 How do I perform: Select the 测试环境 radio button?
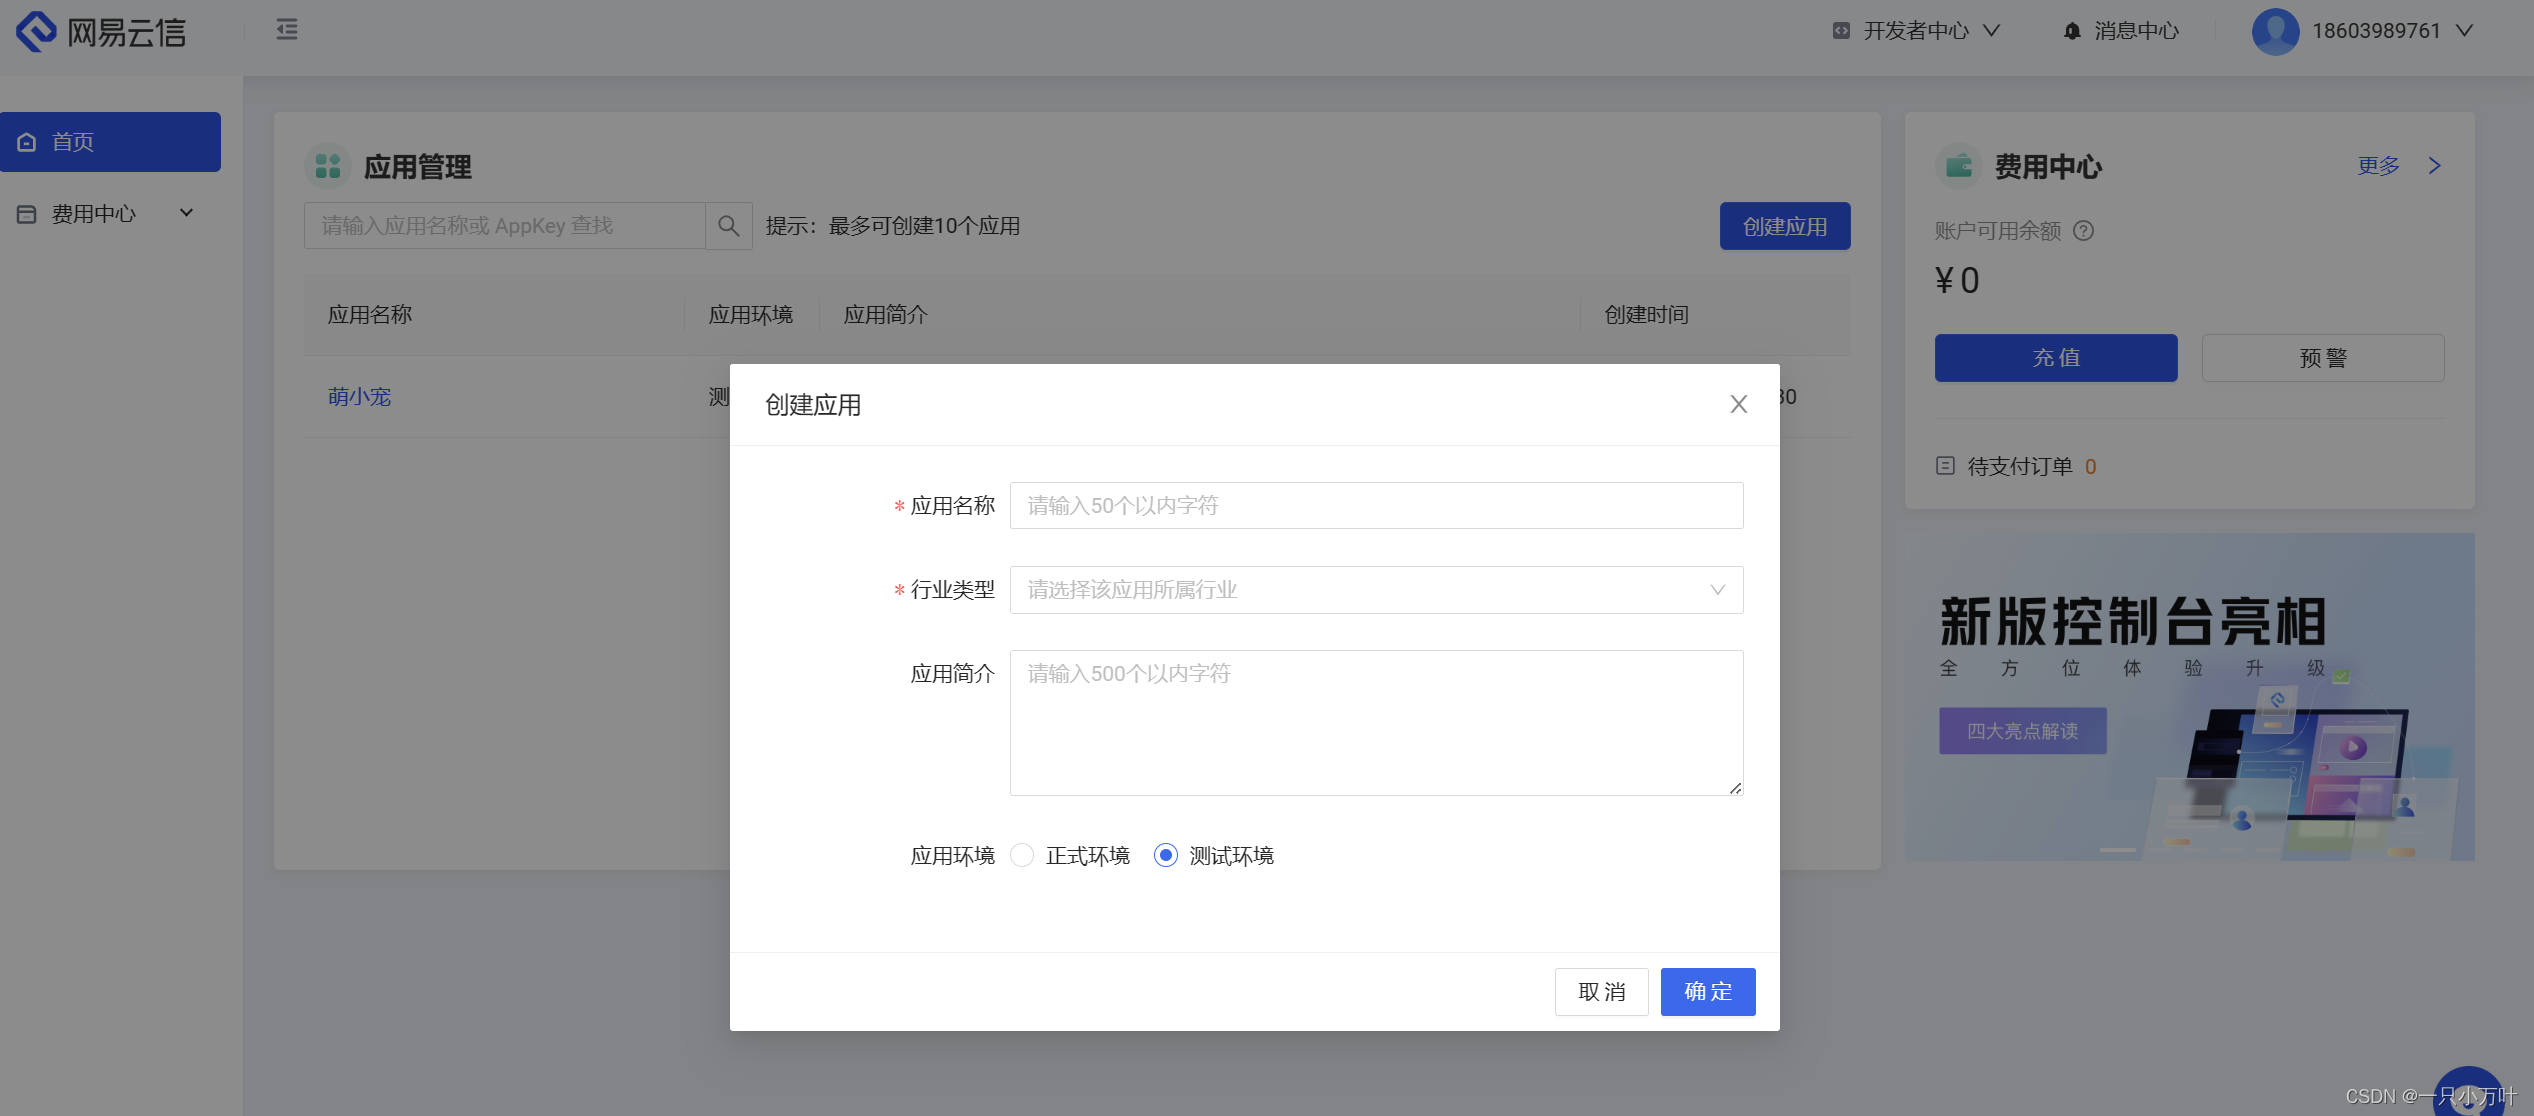[1164, 856]
